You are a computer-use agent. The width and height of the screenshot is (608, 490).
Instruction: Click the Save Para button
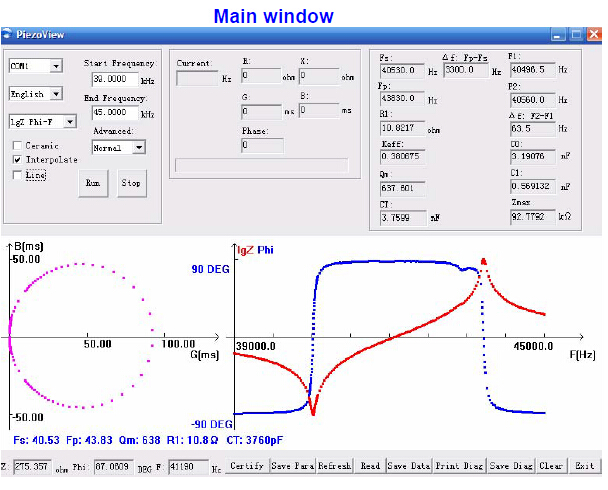293,466
